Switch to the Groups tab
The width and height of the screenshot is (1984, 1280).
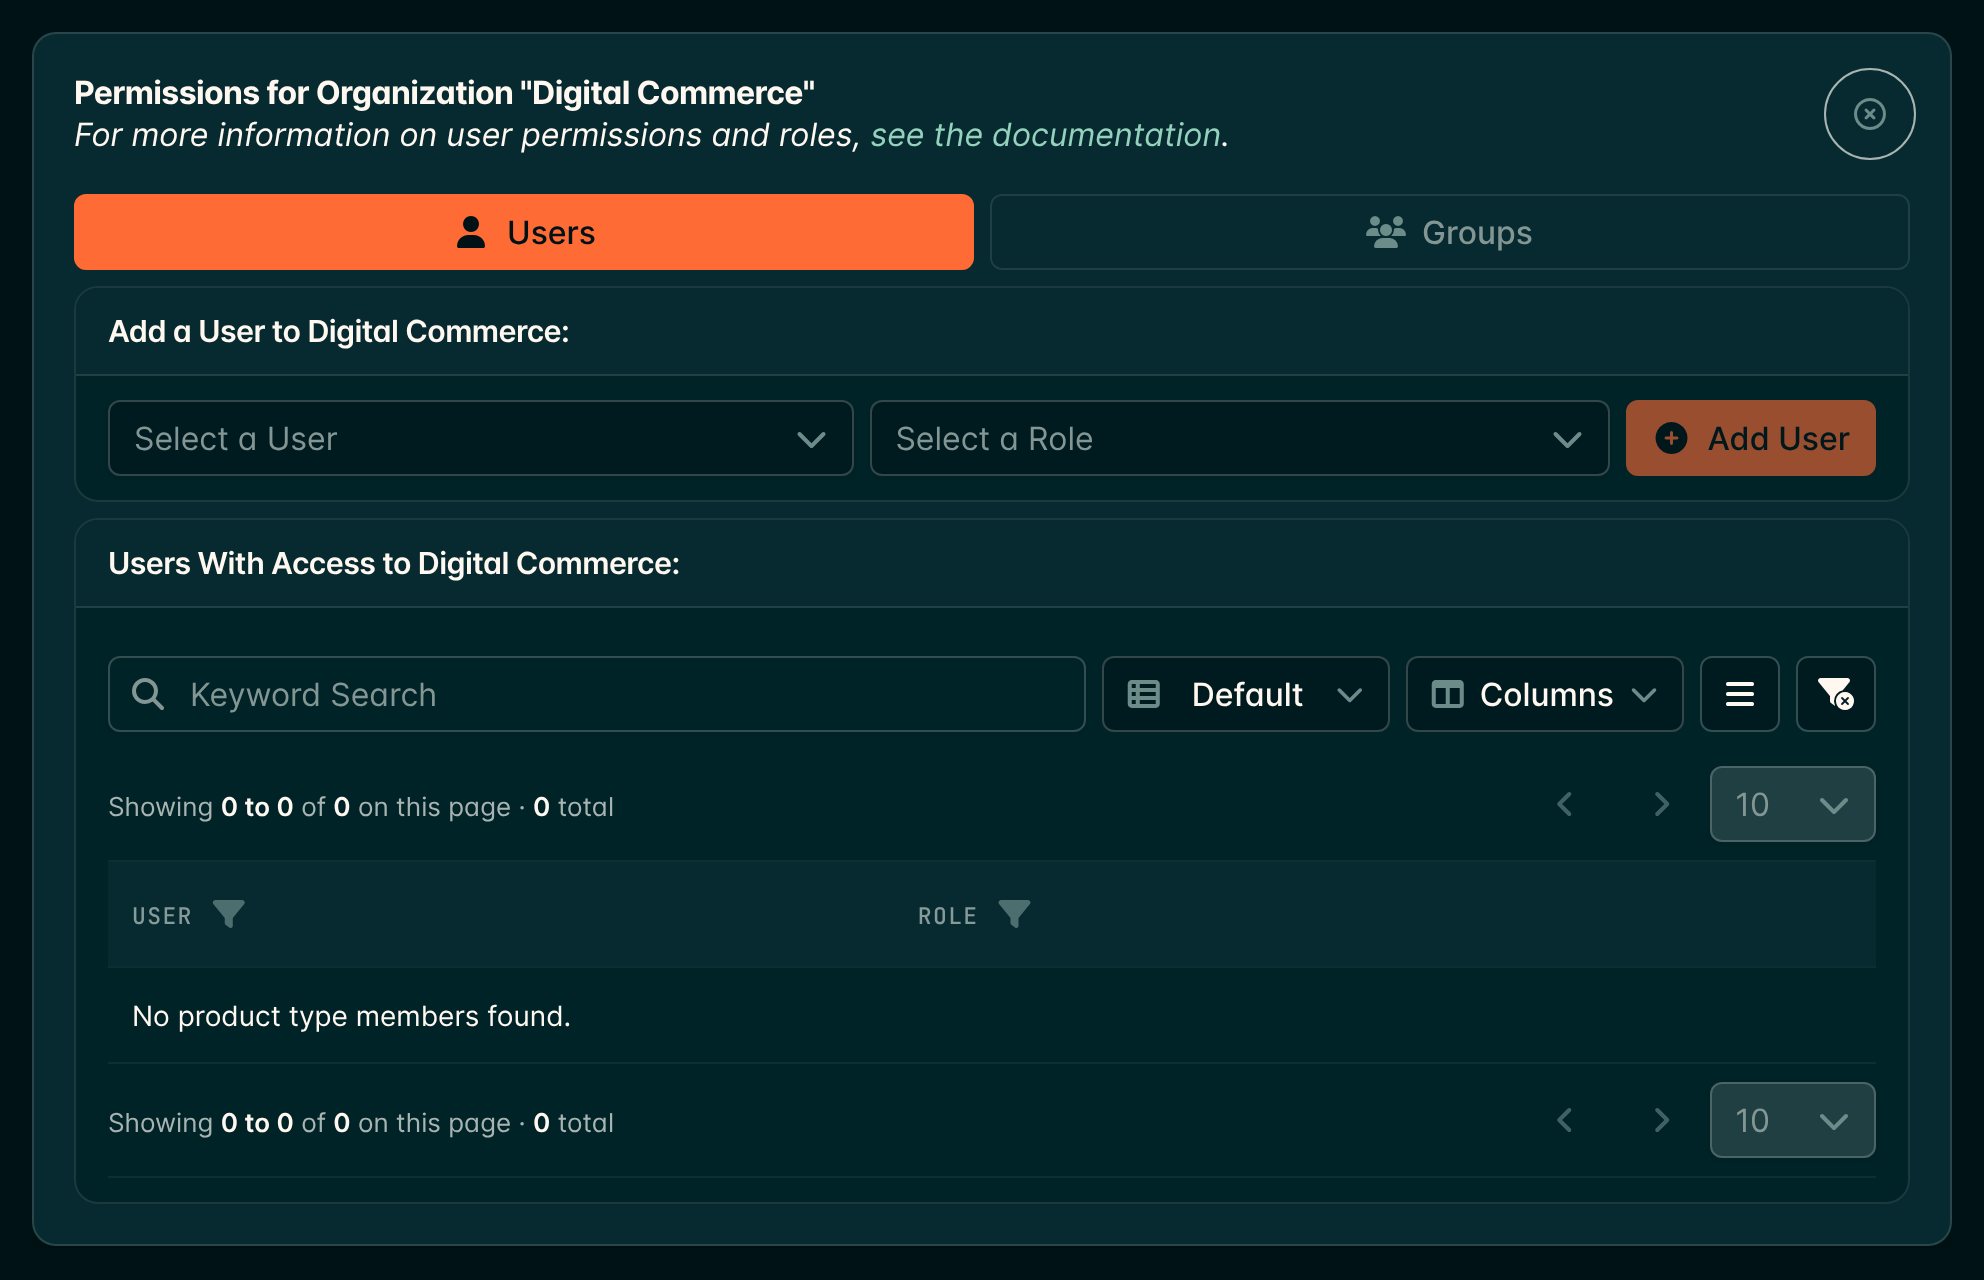point(1449,232)
